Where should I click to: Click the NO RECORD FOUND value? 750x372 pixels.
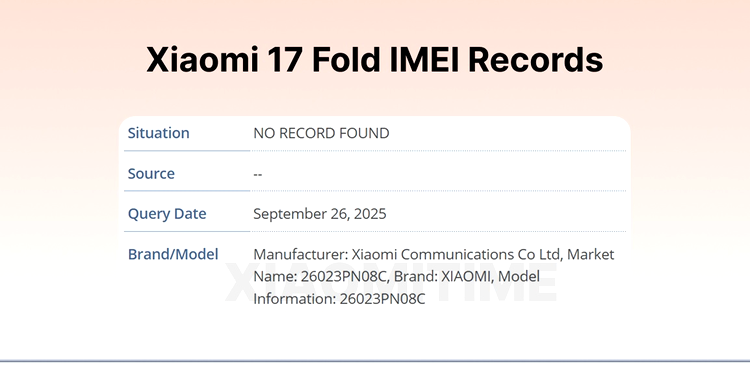[x=321, y=133]
